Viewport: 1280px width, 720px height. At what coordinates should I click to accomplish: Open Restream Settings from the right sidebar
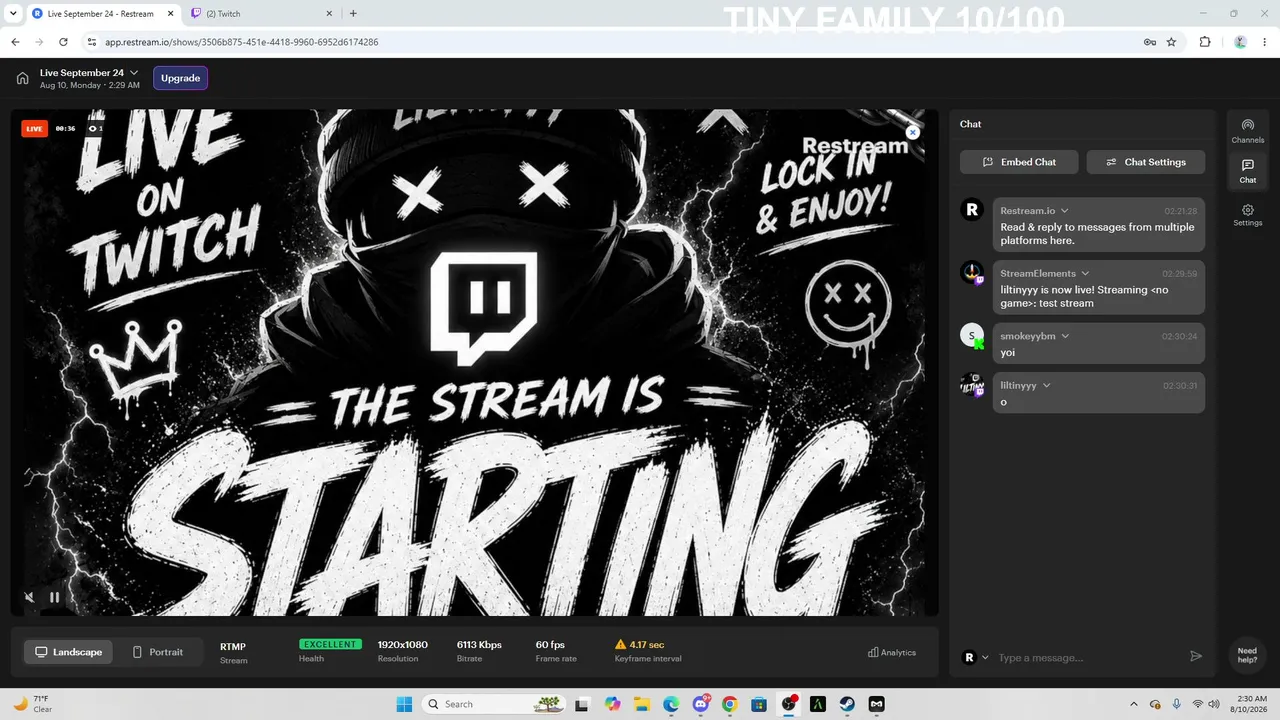[1247, 215]
